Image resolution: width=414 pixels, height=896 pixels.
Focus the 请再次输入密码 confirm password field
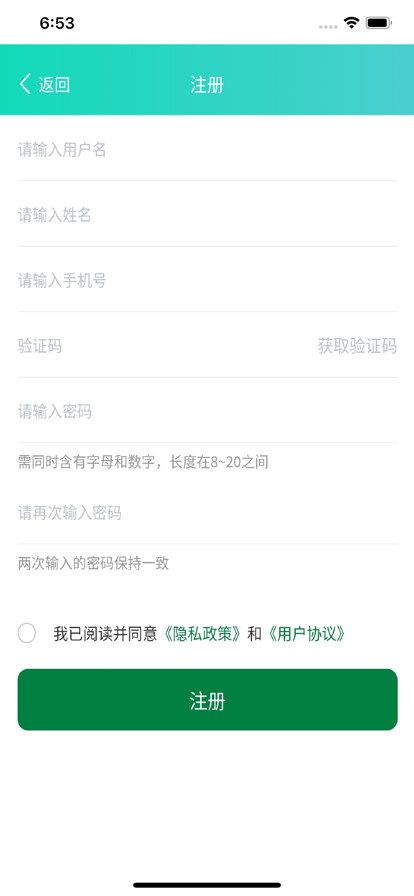(x=208, y=513)
